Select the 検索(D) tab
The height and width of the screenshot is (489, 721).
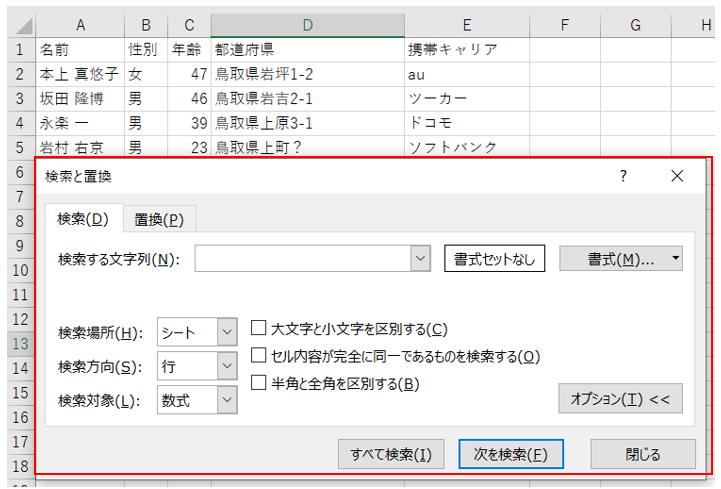click(82, 219)
